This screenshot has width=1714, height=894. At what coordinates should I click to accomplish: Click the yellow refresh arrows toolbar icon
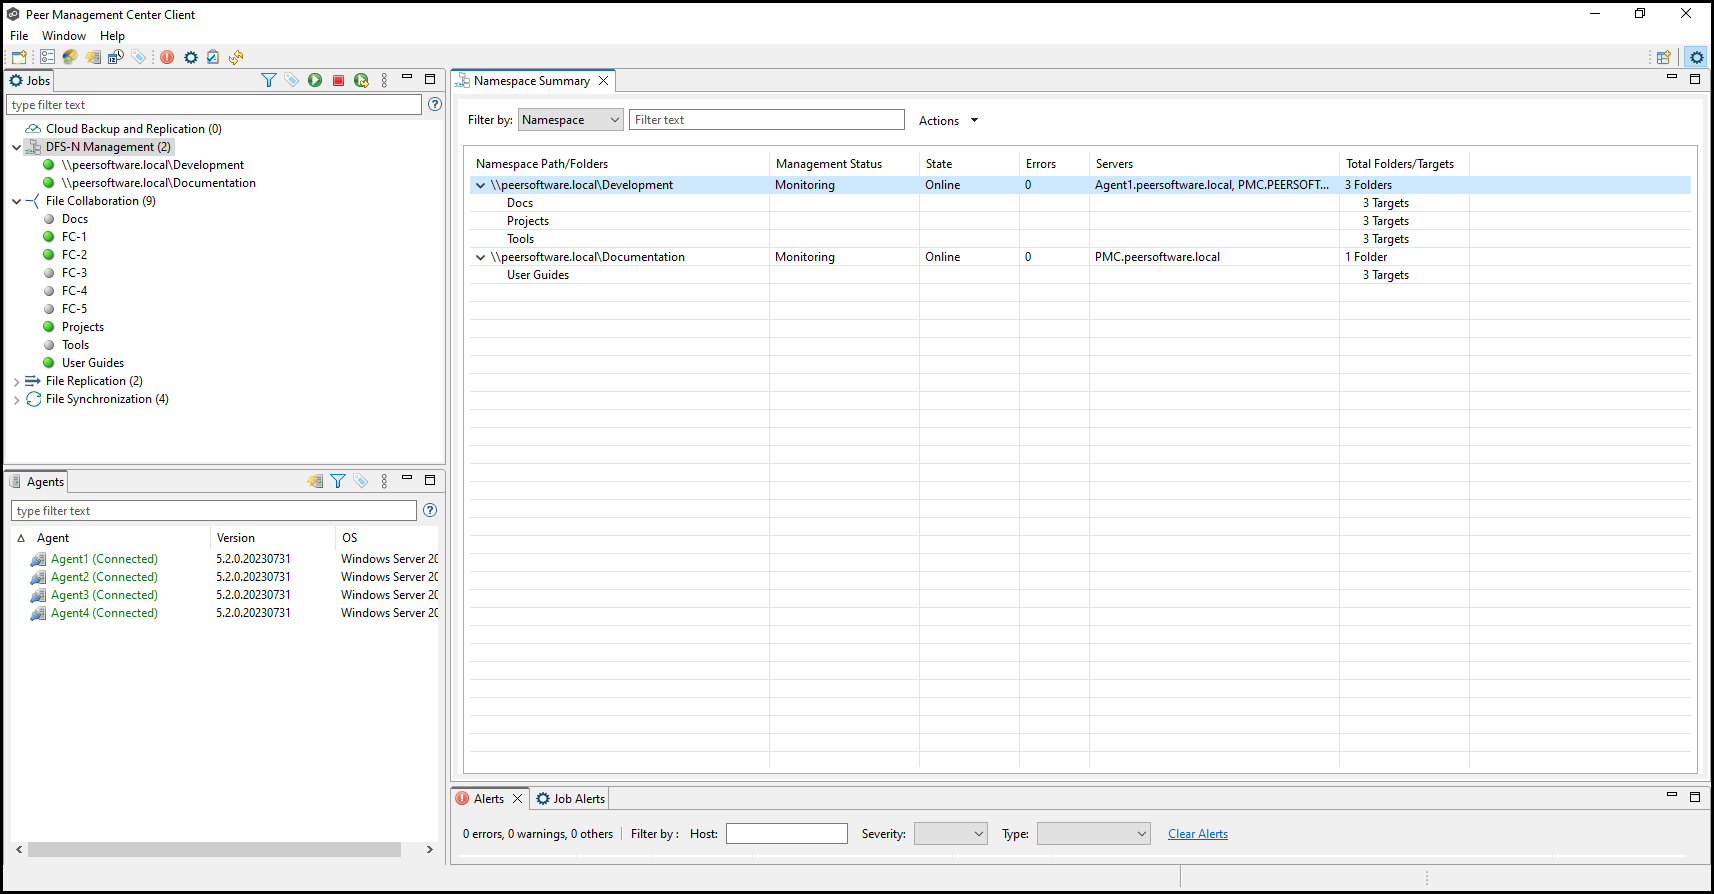pos(236,57)
